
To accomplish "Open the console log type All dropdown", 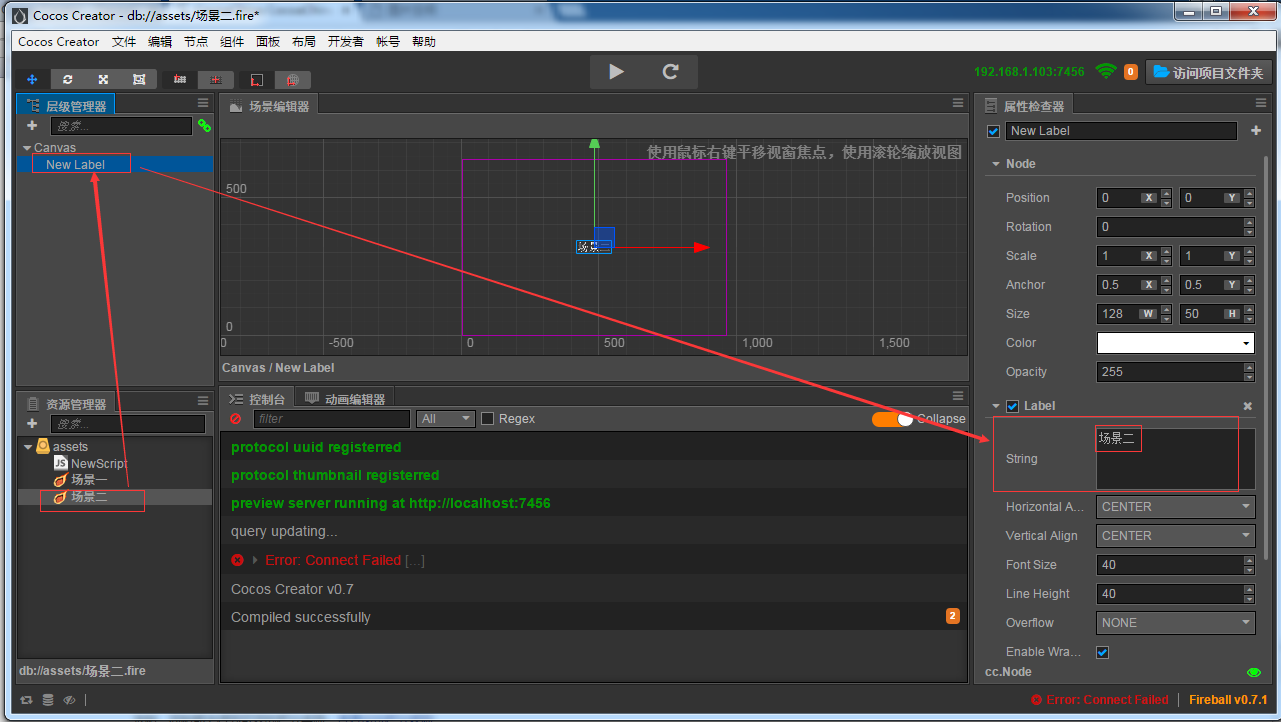I will click(446, 419).
